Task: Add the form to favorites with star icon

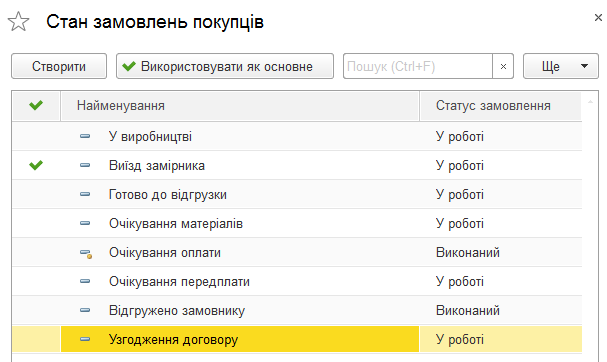Action: point(18,22)
